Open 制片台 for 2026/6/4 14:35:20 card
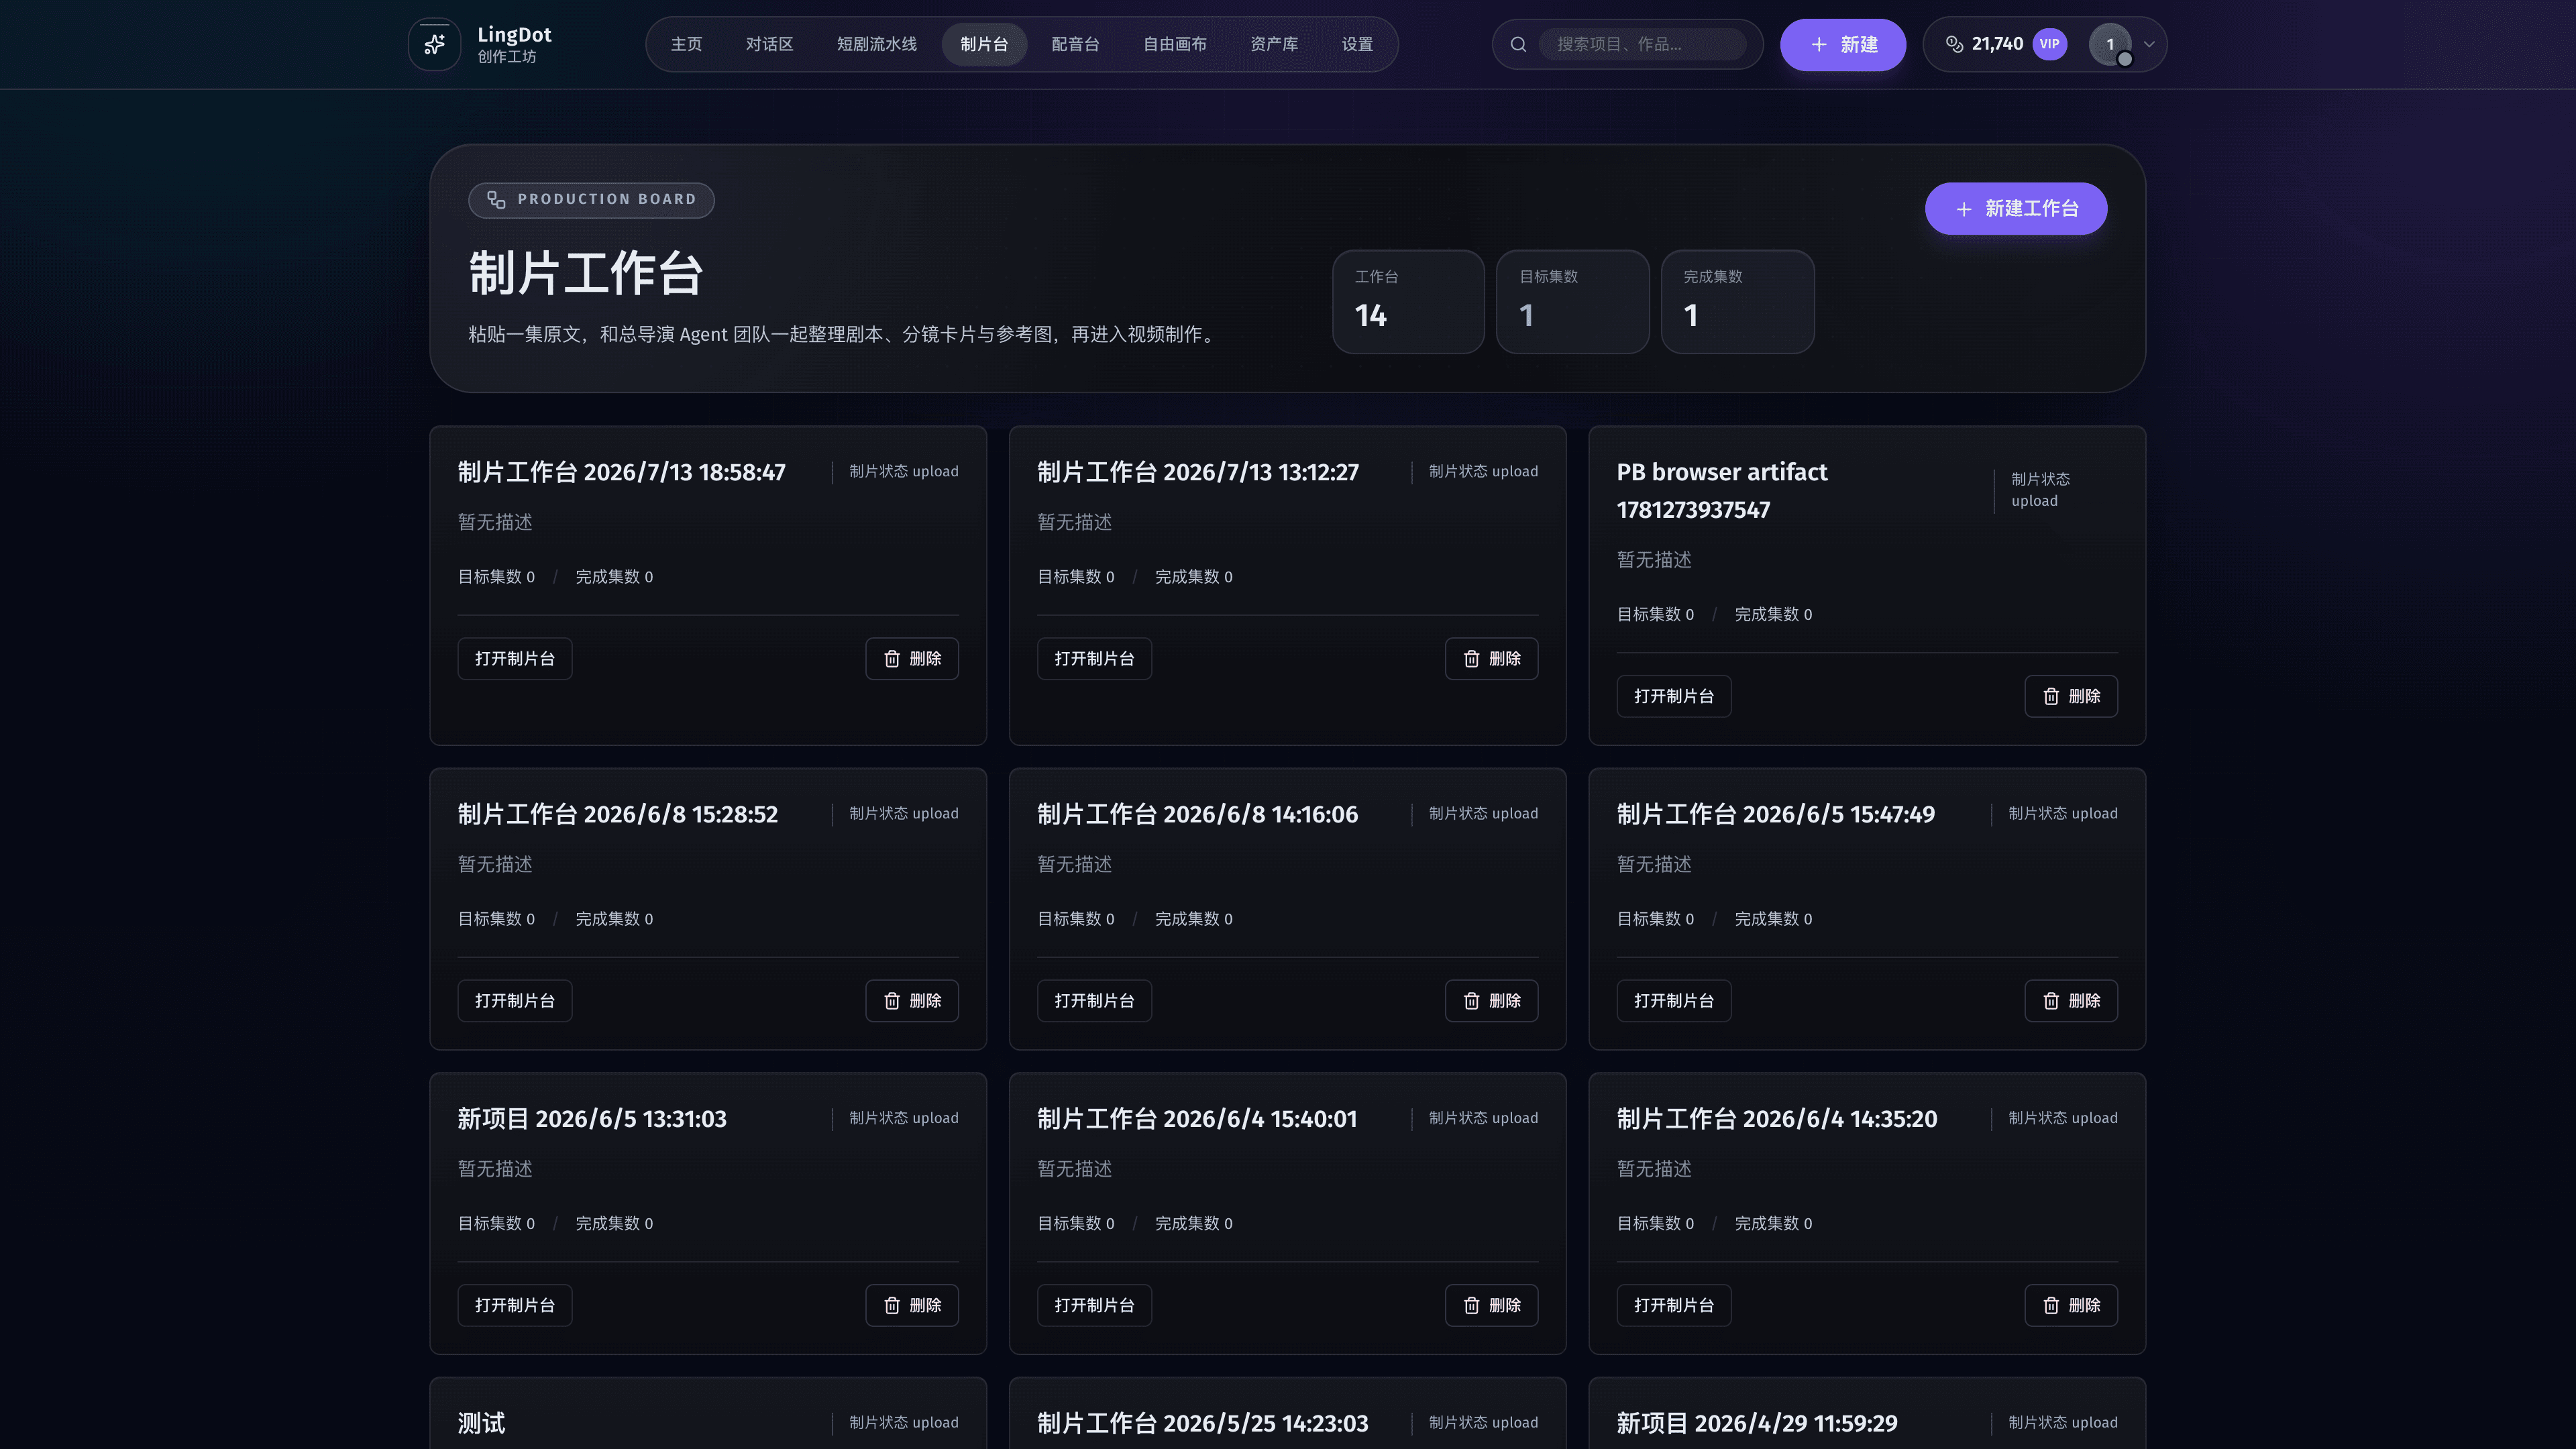2576x1449 pixels. tap(1673, 1306)
